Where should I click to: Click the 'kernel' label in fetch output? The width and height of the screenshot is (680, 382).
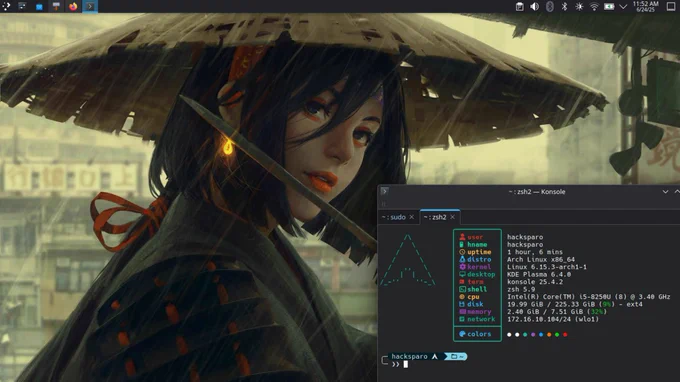point(479,267)
